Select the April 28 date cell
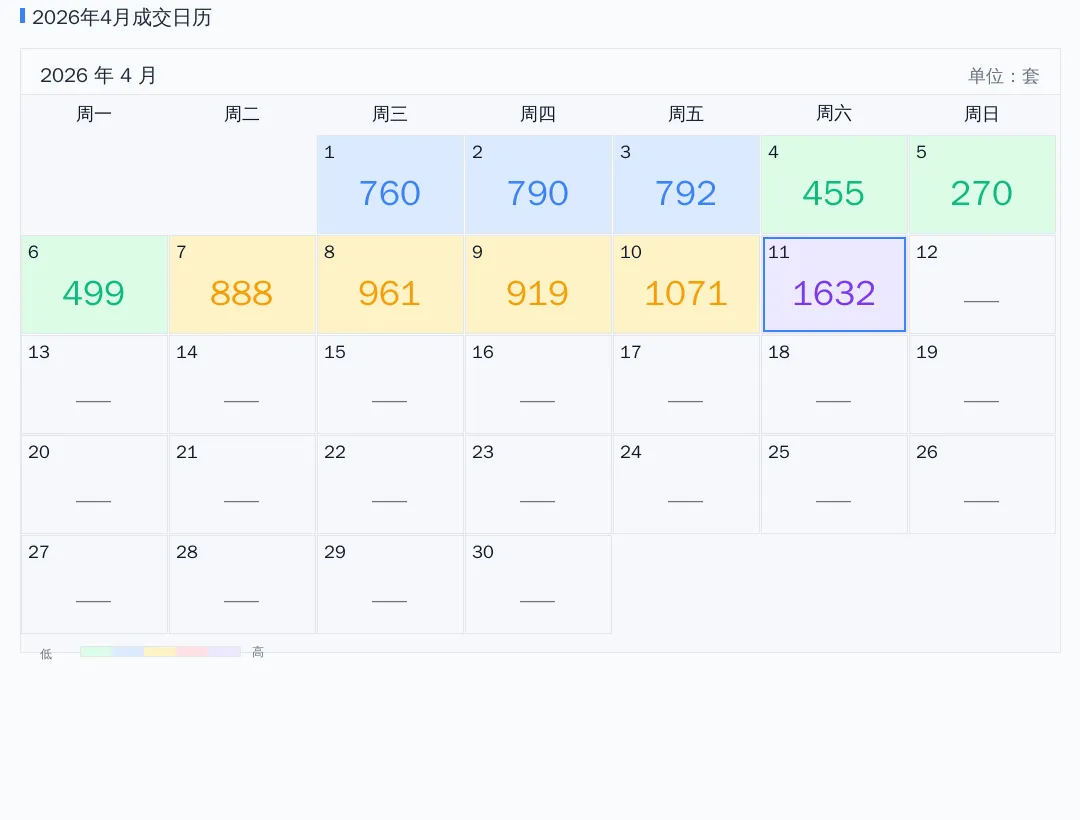 pyautogui.click(x=242, y=584)
